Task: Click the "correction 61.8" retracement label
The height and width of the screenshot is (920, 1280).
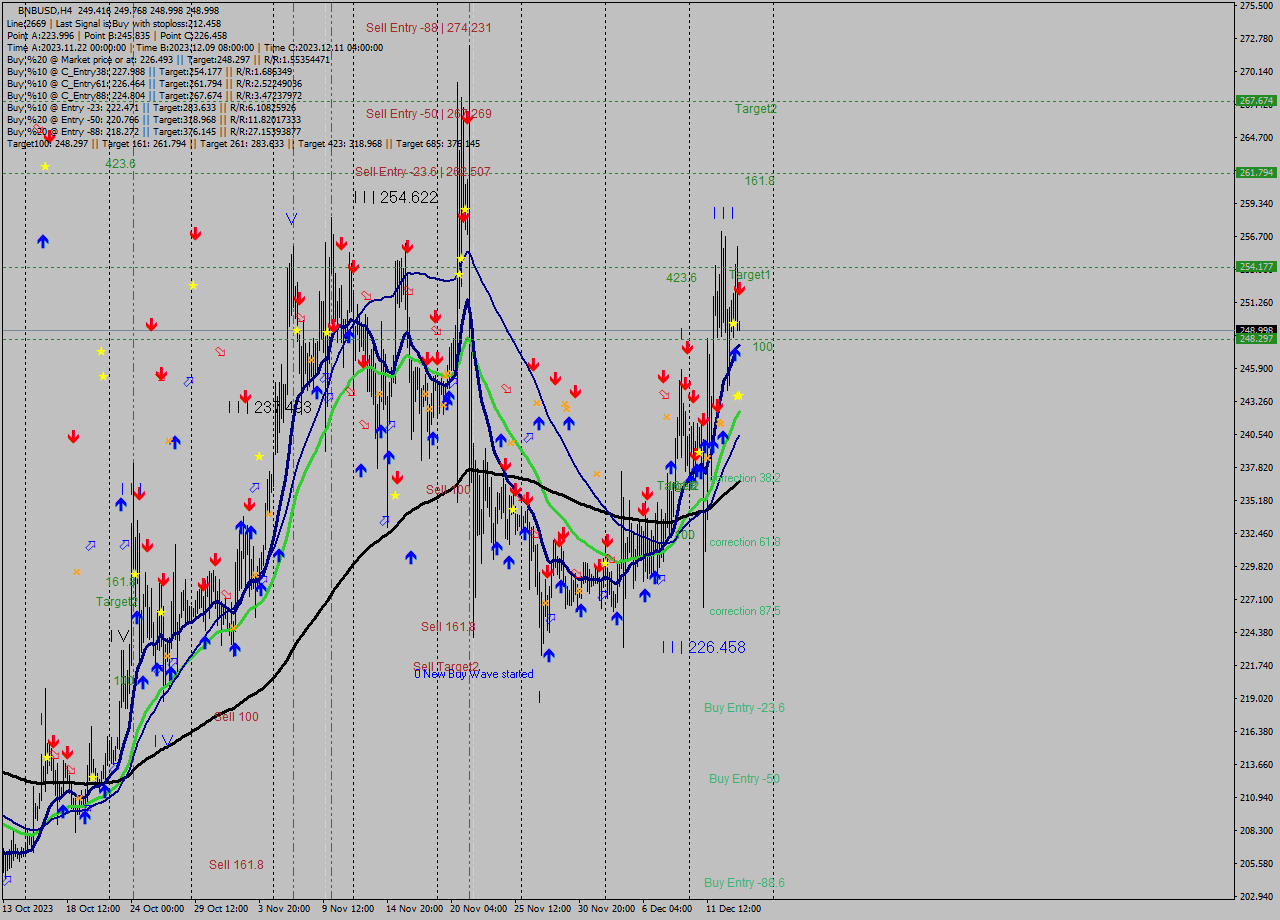Action: coord(744,541)
